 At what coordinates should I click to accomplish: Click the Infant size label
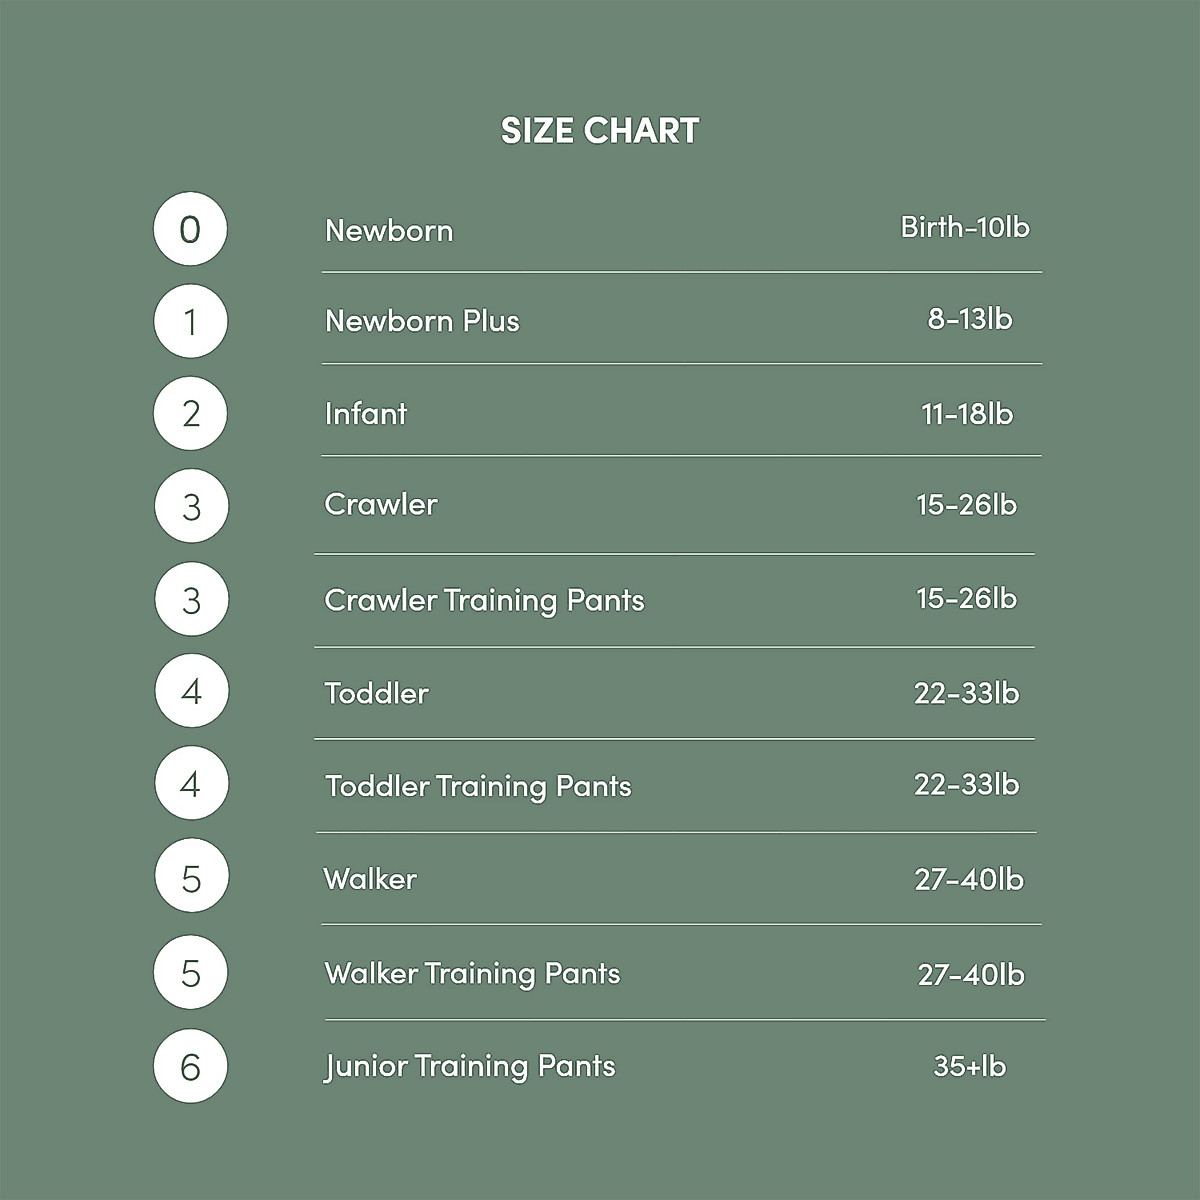[x=366, y=414]
